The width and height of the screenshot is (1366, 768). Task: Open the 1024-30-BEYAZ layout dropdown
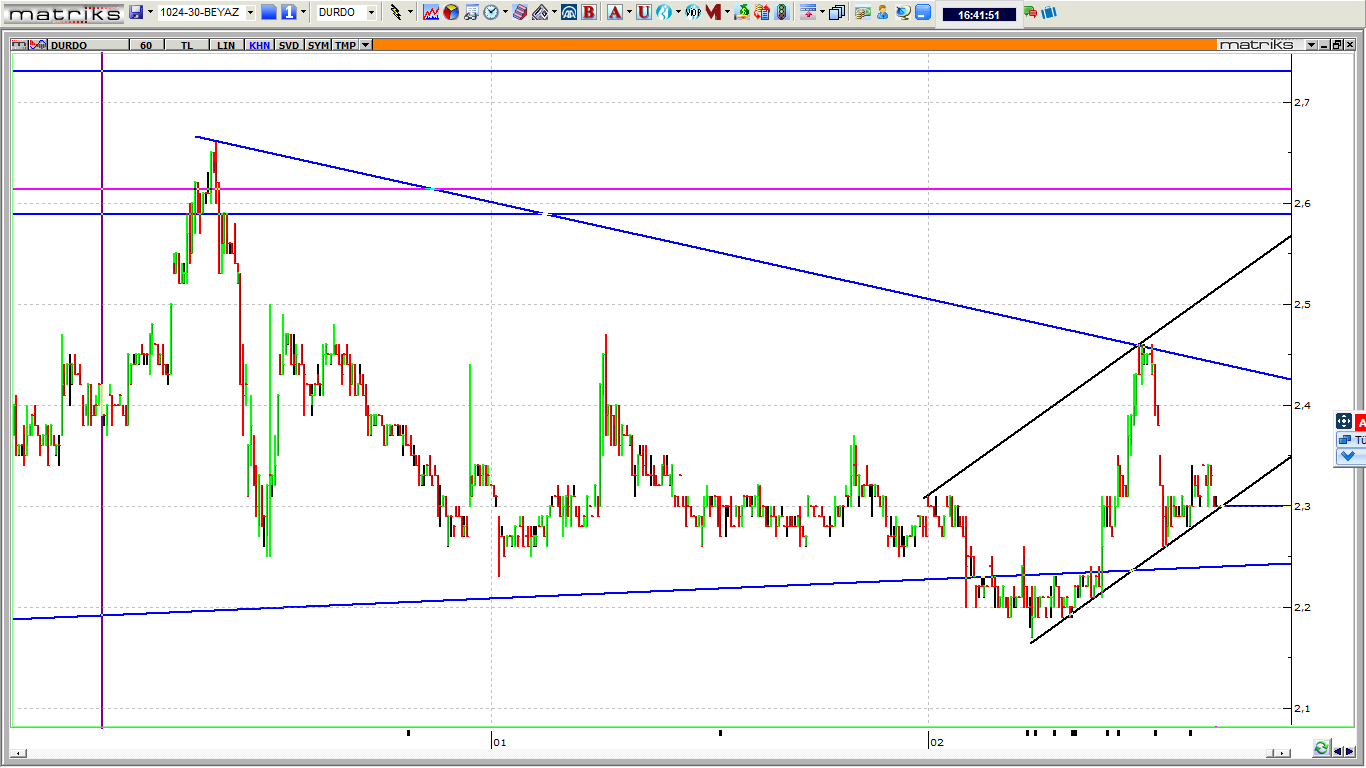click(x=249, y=12)
